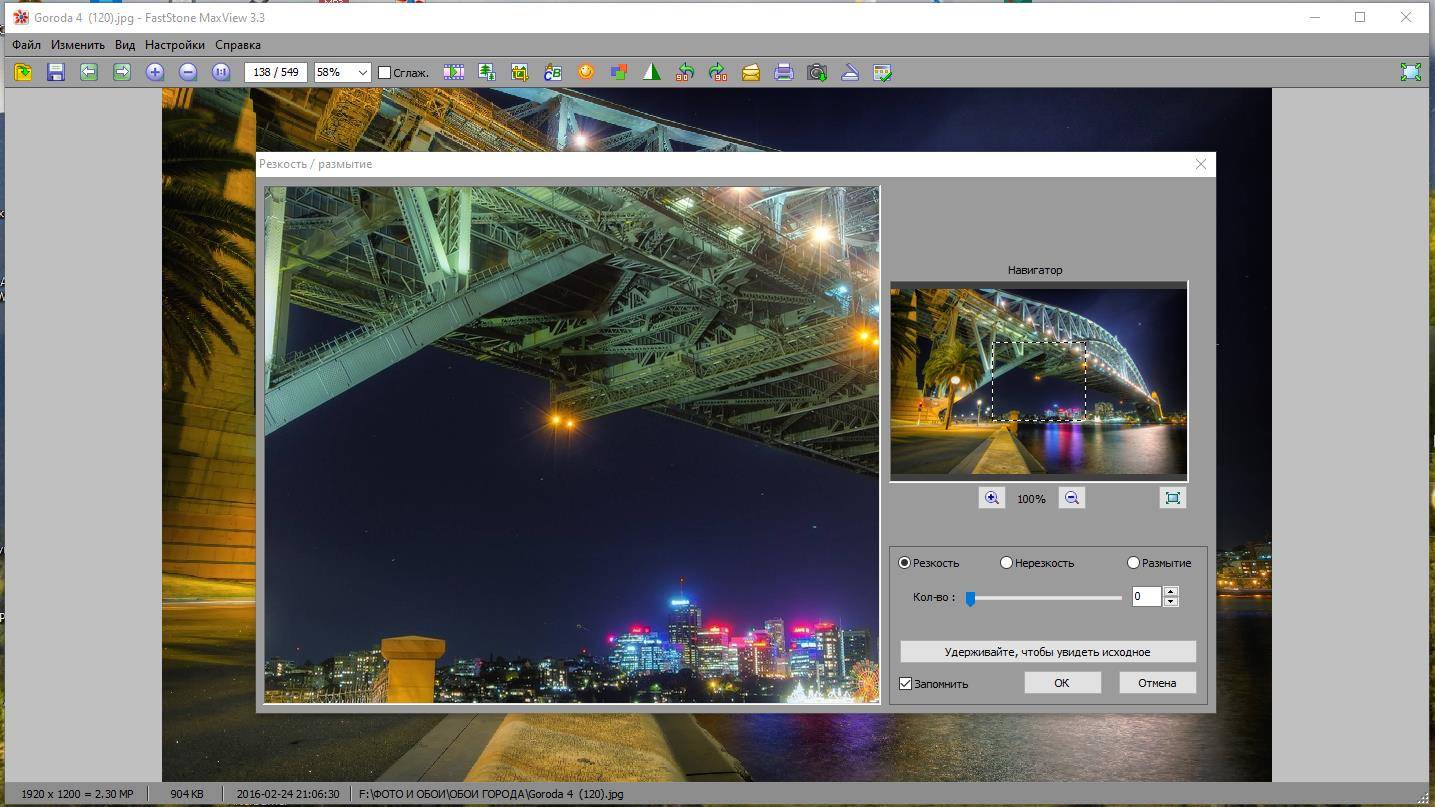1435x807 pixels.
Task: Click the printer icon
Action: point(784,72)
